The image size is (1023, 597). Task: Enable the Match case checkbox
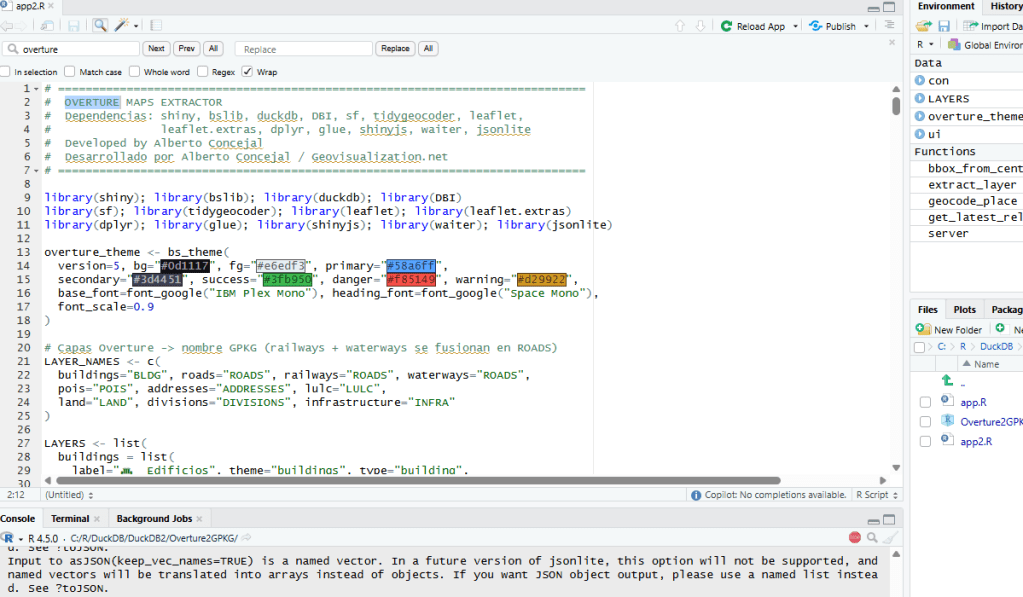(70, 72)
